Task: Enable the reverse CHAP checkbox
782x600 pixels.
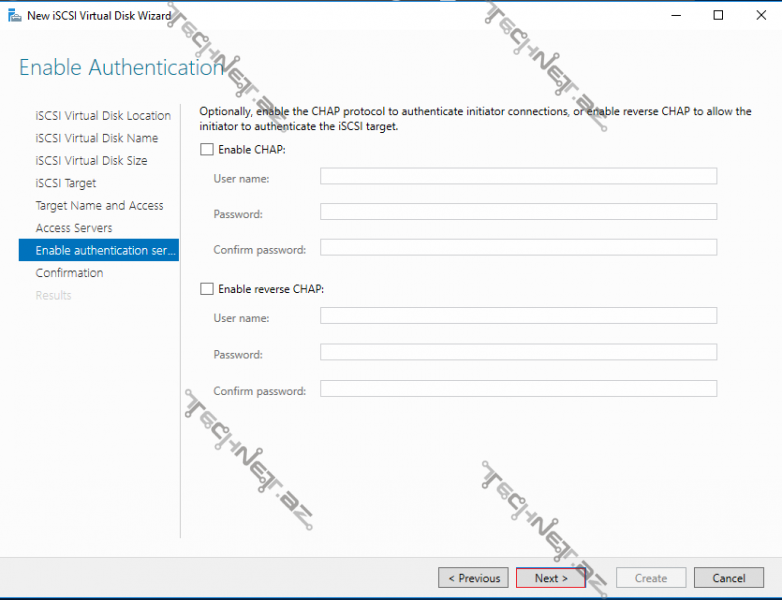Action: pos(207,289)
